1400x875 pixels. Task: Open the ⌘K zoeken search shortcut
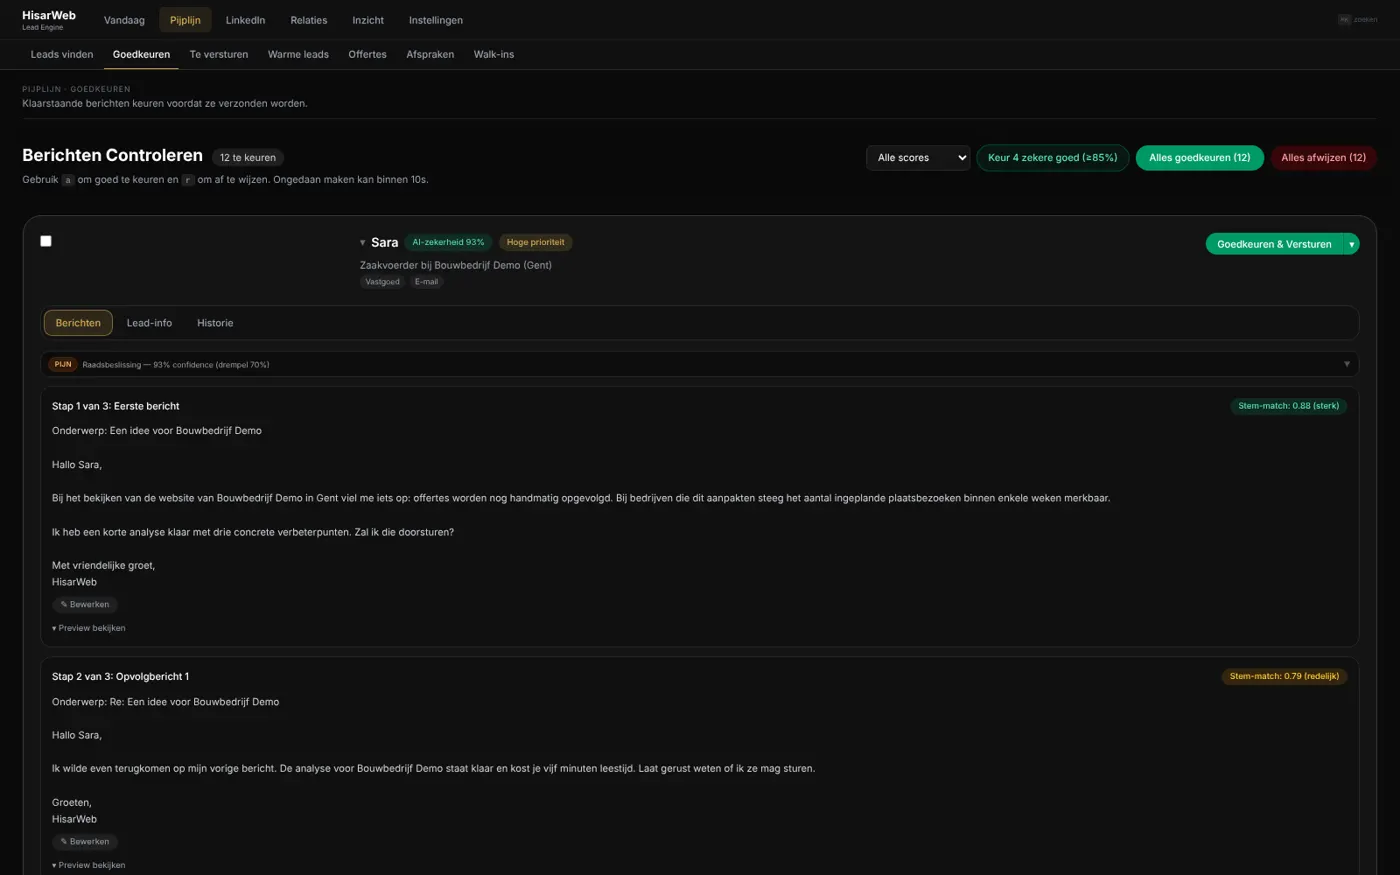tap(1358, 20)
